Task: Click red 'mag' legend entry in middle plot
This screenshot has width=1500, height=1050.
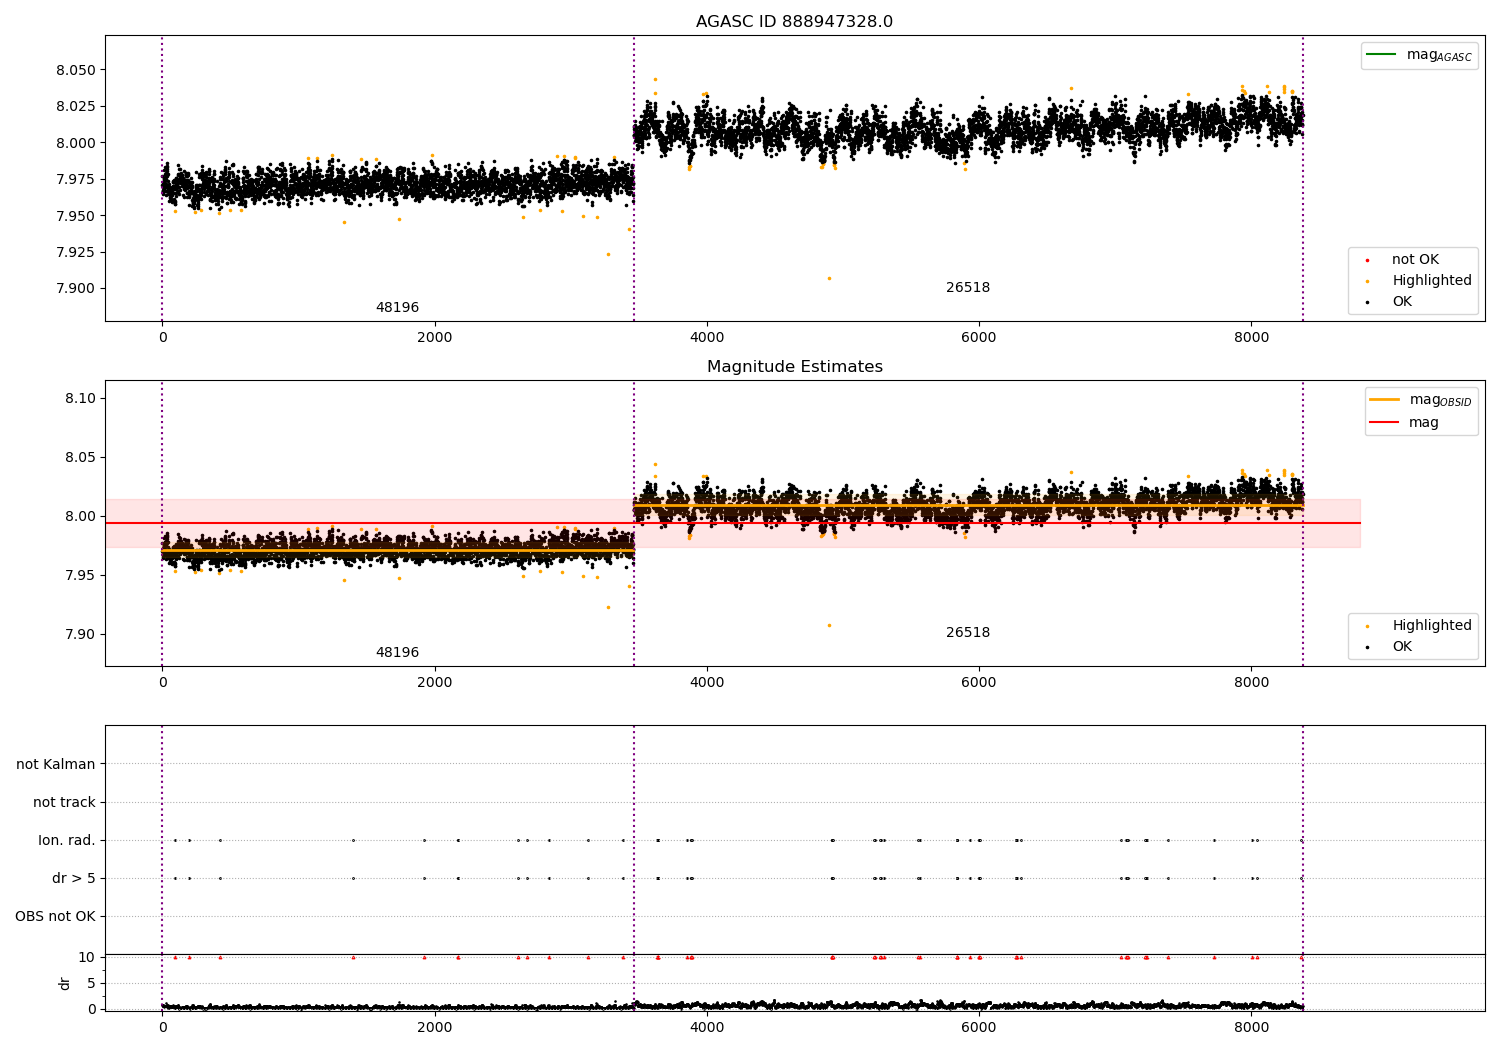Action: click(1405, 423)
